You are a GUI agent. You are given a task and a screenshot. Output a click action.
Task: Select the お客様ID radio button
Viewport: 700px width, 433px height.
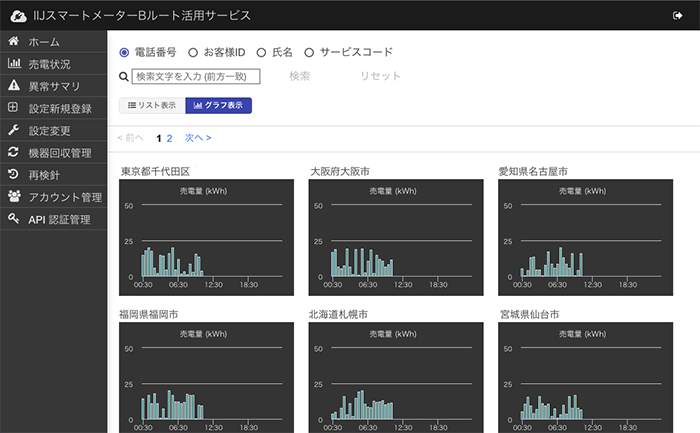pos(193,52)
